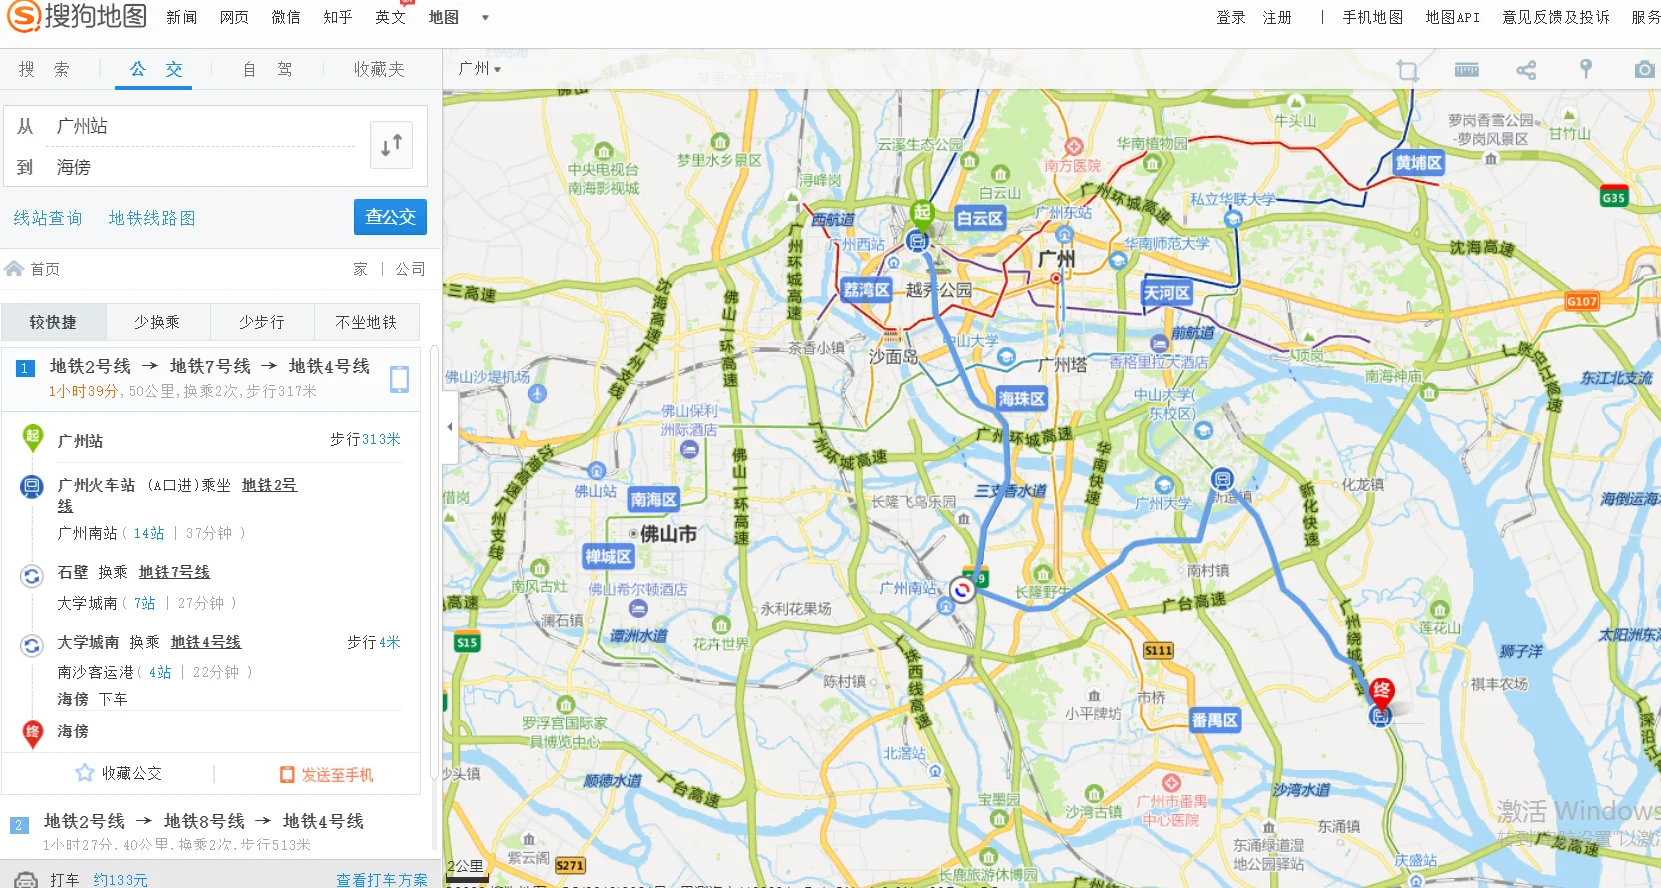Viewport: 1661px width, 888px height.
Task: Select the map pin marker tool
Action: (x=1585, y=69)
